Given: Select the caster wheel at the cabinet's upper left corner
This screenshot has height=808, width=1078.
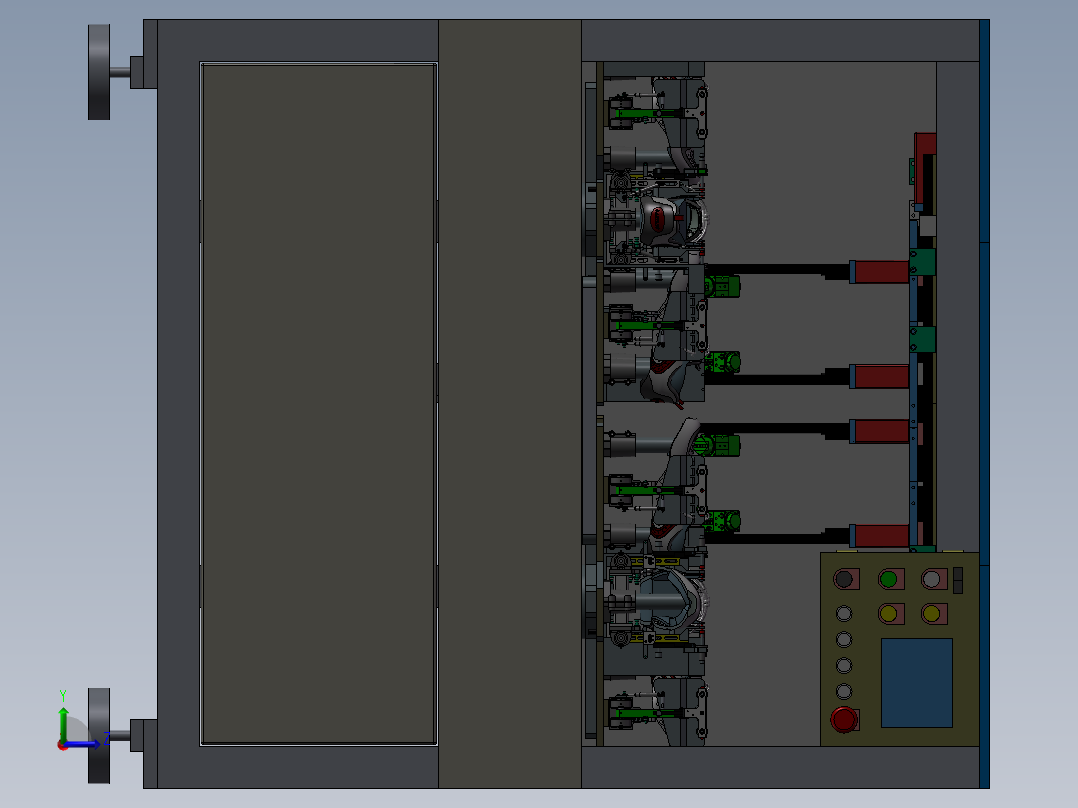Looking at the screenshot, I should tap(99, 72).
